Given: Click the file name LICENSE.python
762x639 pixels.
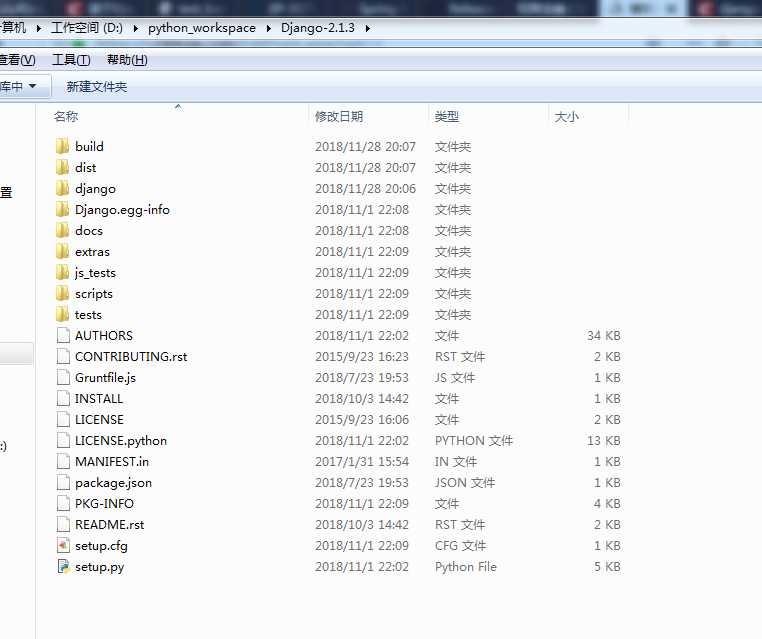Looking at the screenshot, I should 121,441.
